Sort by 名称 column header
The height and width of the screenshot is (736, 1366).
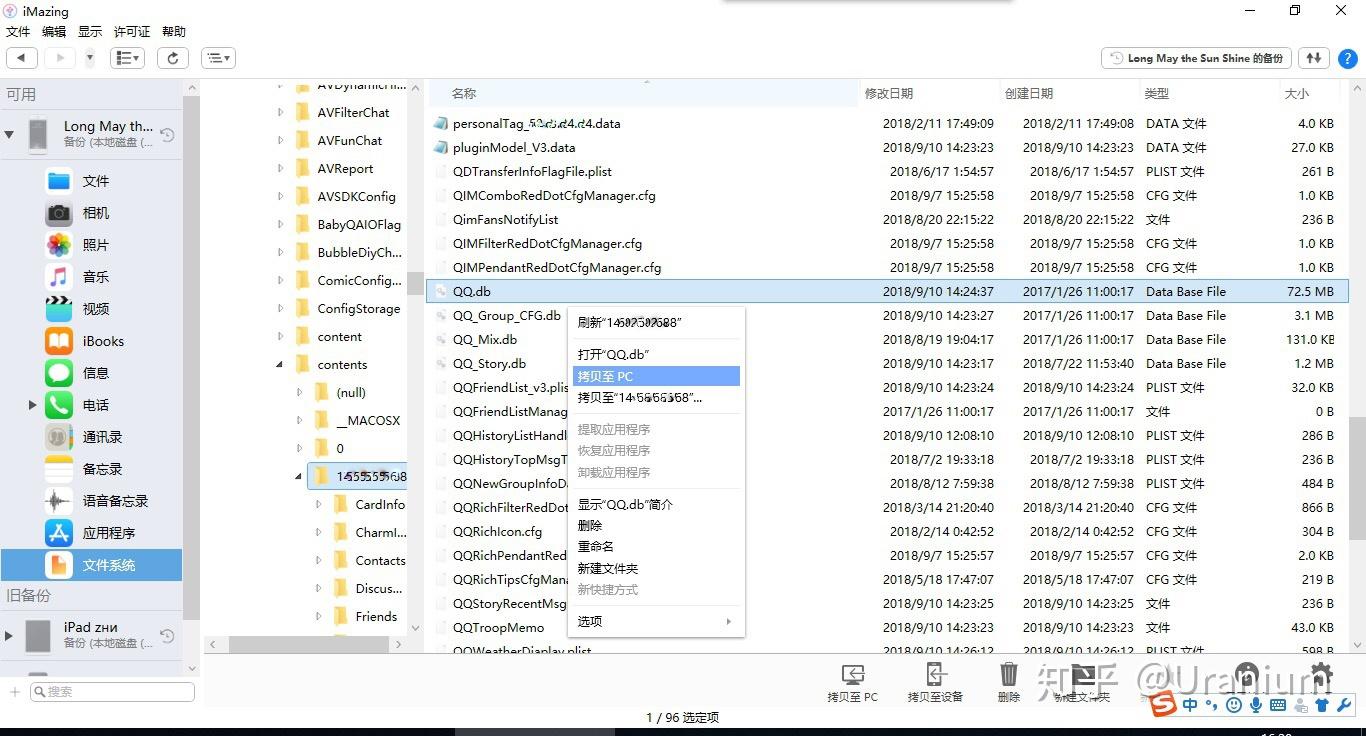pyautogui.click(x=645, y=93)
